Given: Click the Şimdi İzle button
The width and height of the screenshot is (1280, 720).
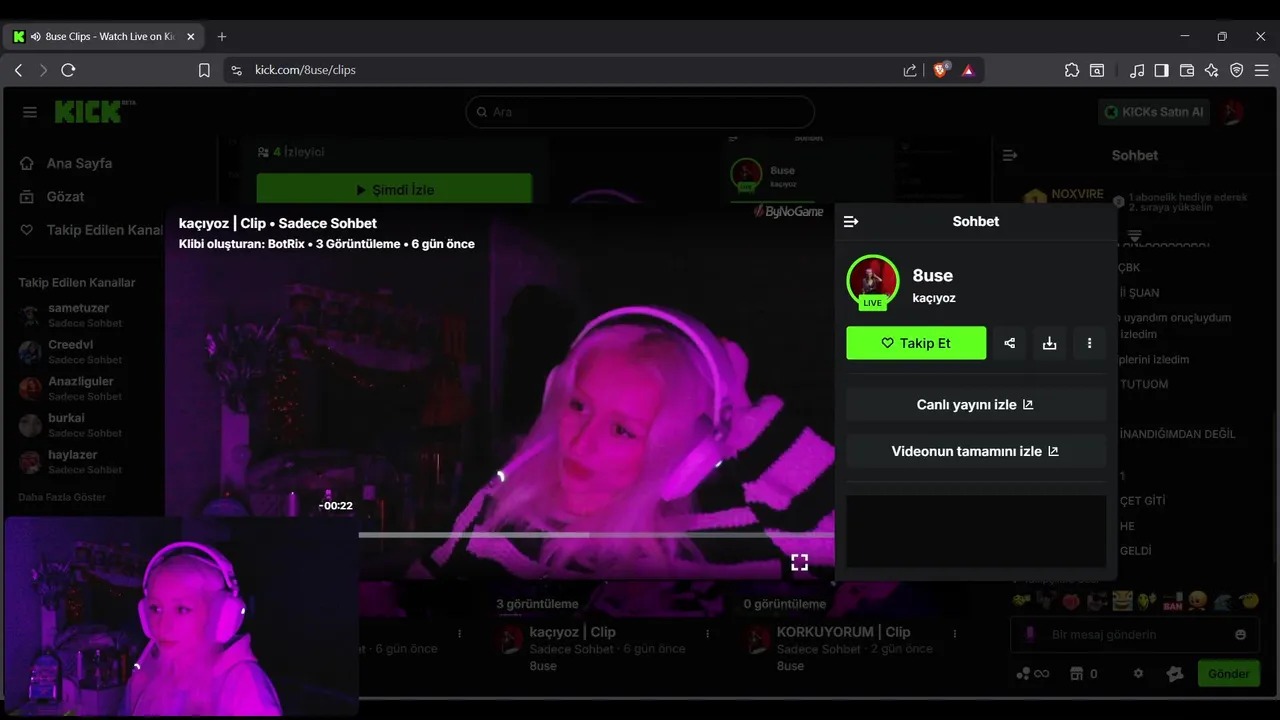Looking at the screenshot, I should tap(394, 189).
